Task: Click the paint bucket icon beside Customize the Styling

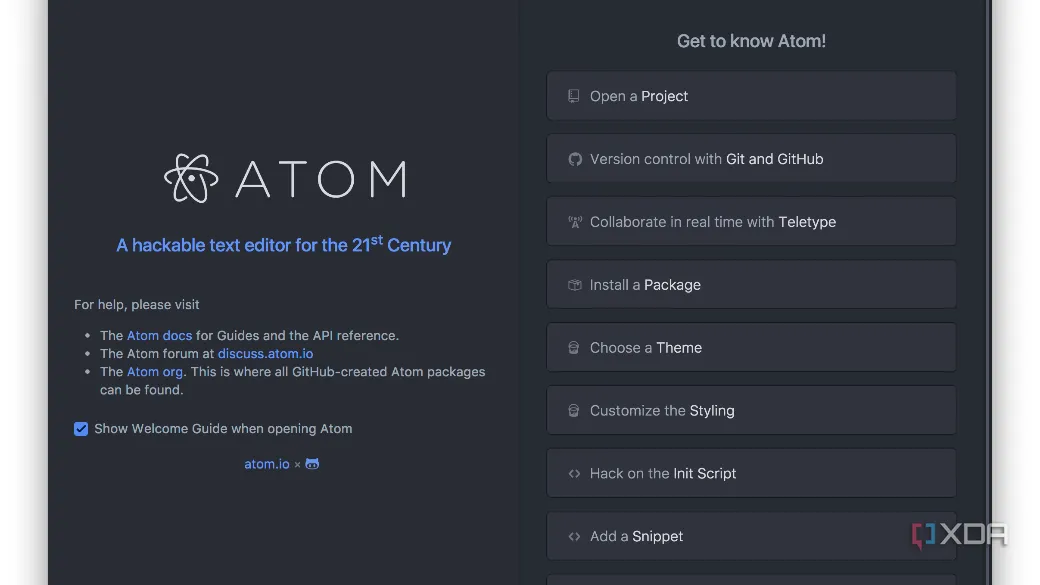Action: tap(574, 411)
